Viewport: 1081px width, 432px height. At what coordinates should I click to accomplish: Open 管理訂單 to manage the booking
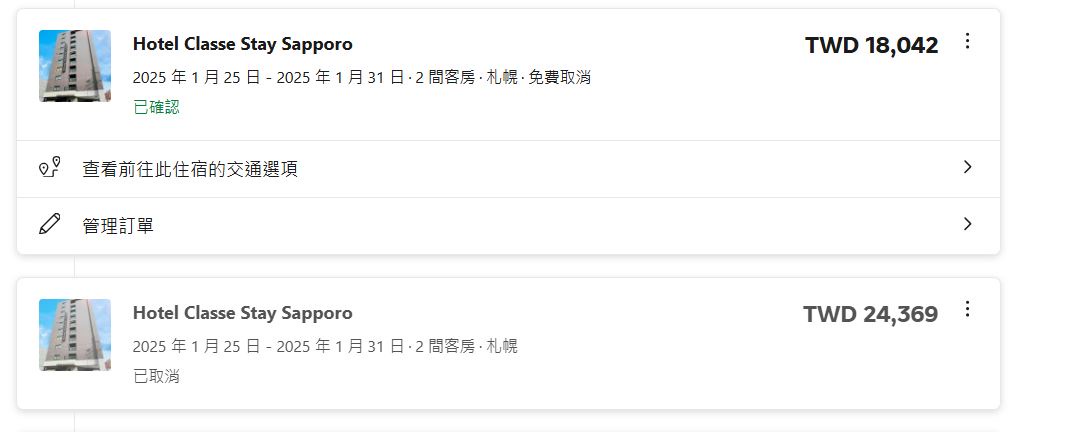pyautogui.click(x=118, y=226)
